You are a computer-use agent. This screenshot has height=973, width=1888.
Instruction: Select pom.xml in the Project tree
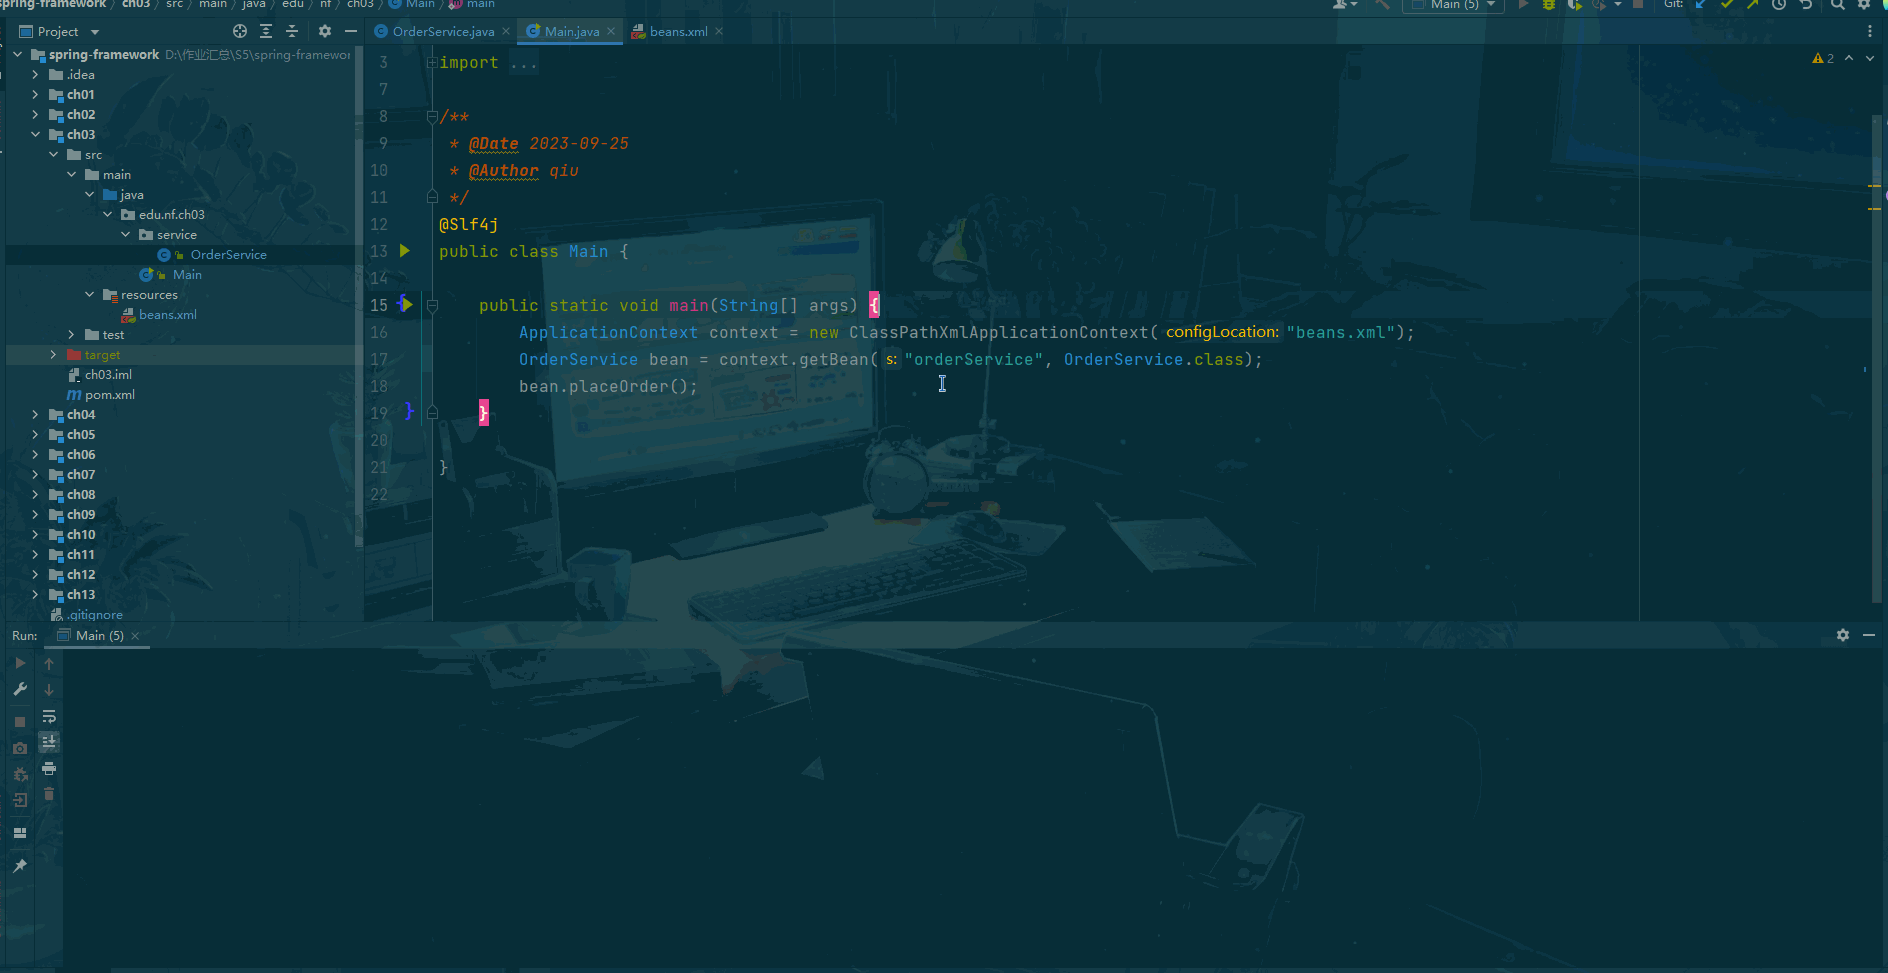[x=110, y=394]
